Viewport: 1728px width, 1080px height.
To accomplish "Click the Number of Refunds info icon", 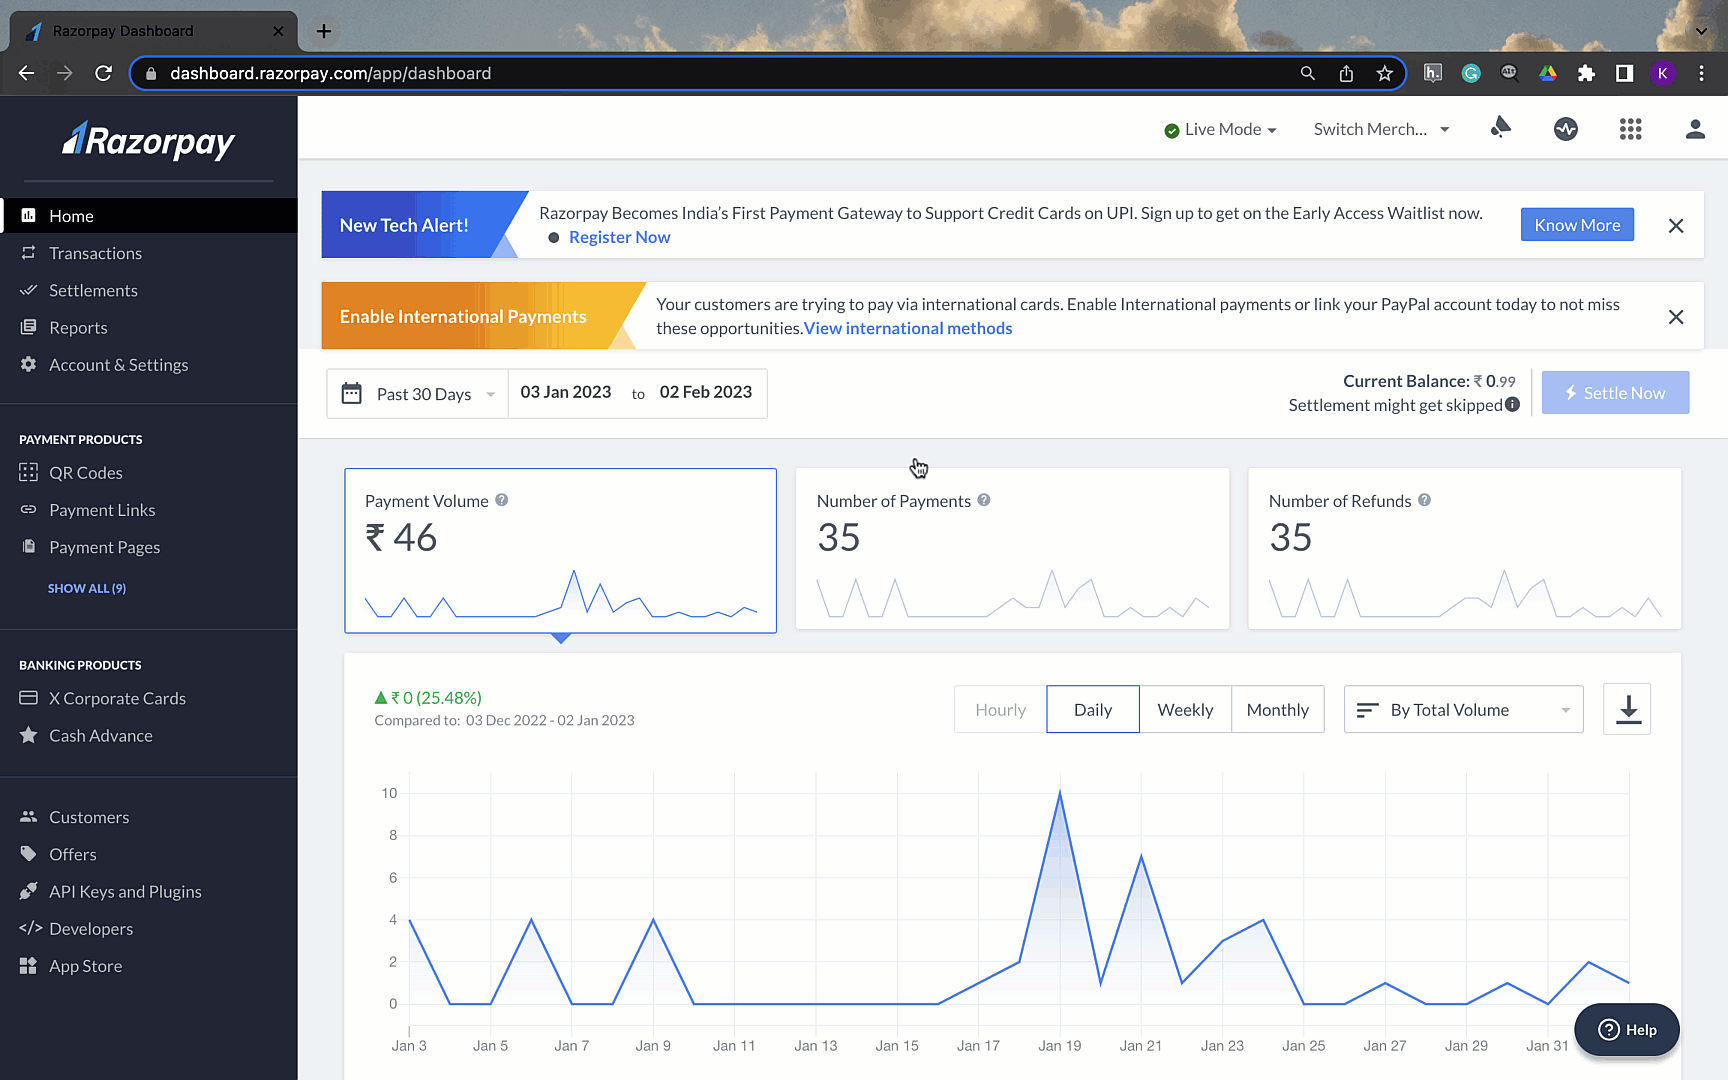I will coord(1424,500).
